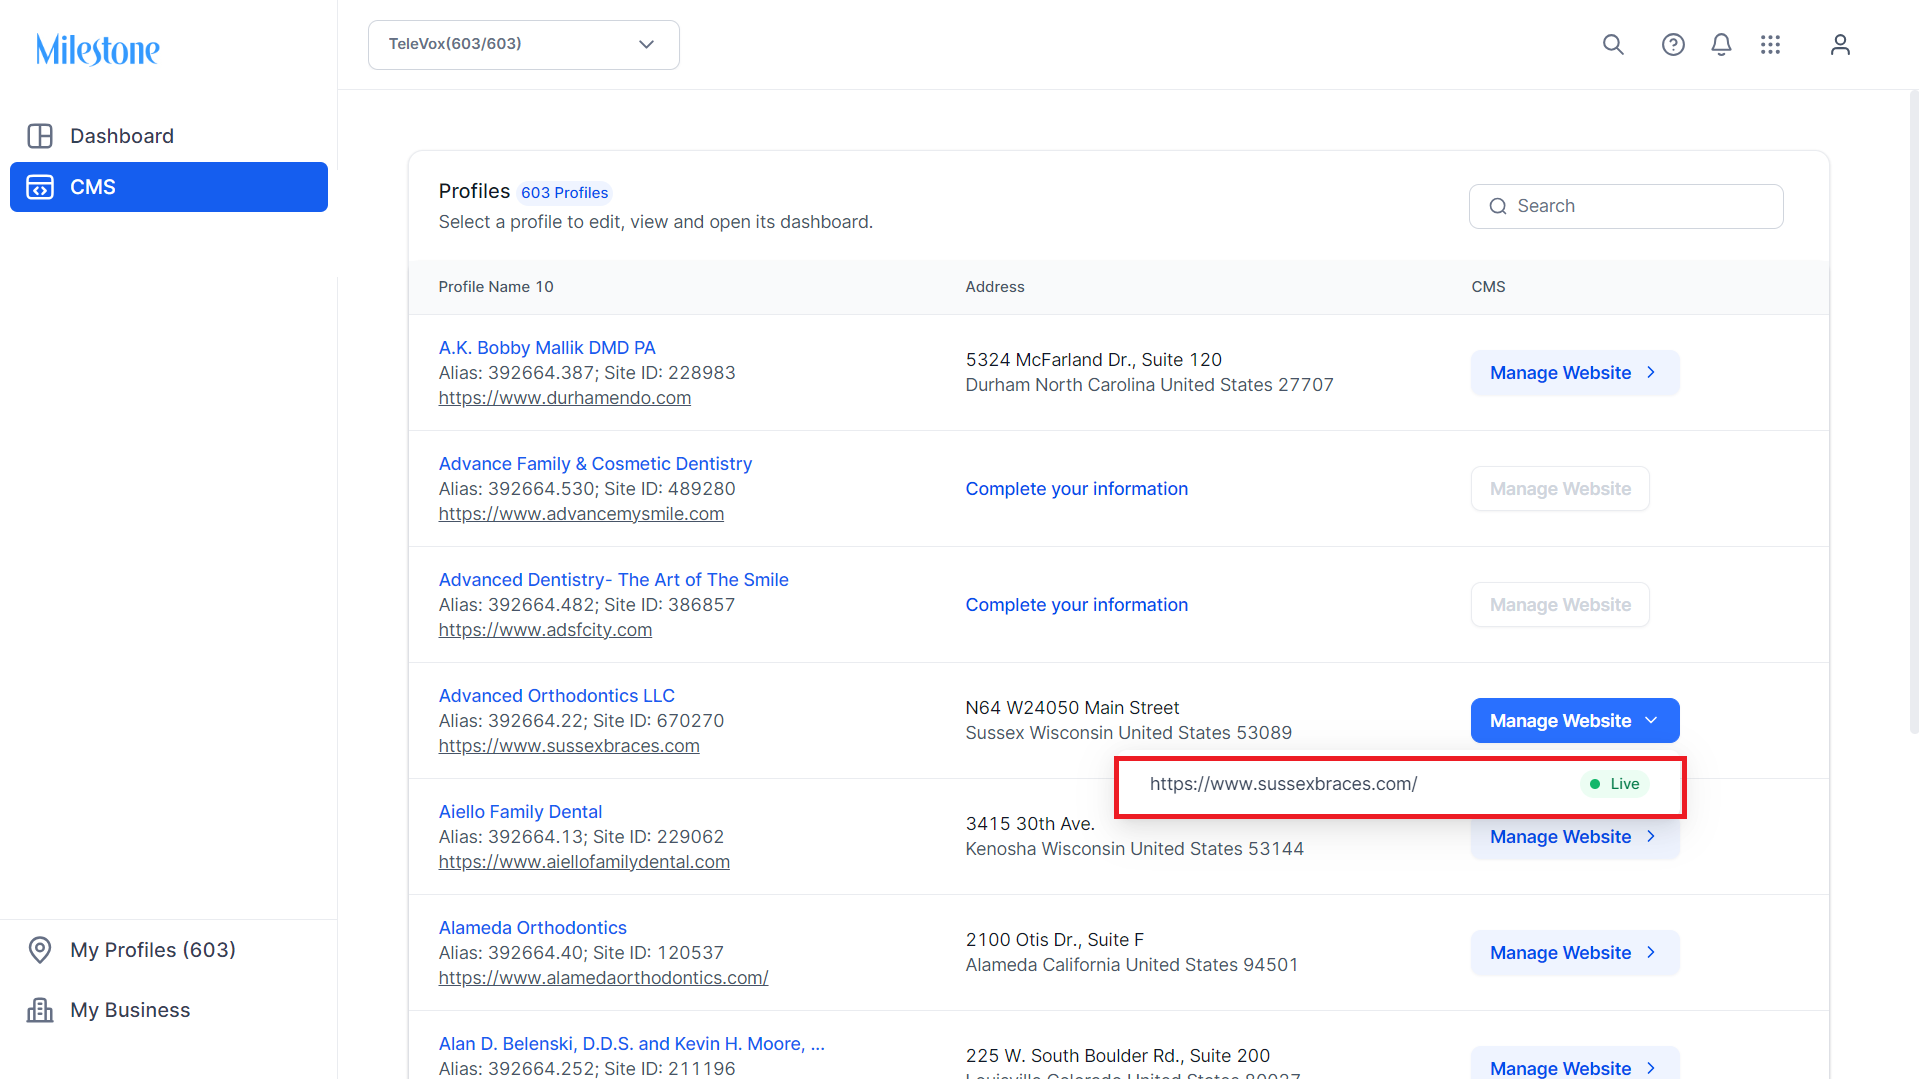
Task: Expand the TeleVox(603/603) account dropdown
Action: [x=524, y=45]
